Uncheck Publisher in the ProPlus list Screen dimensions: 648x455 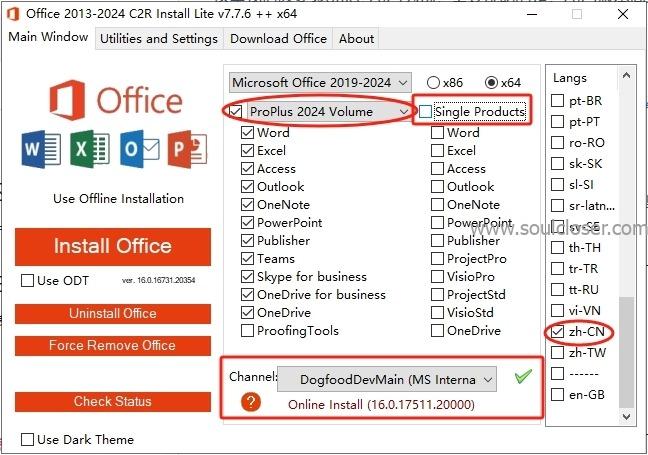[248, 241]
